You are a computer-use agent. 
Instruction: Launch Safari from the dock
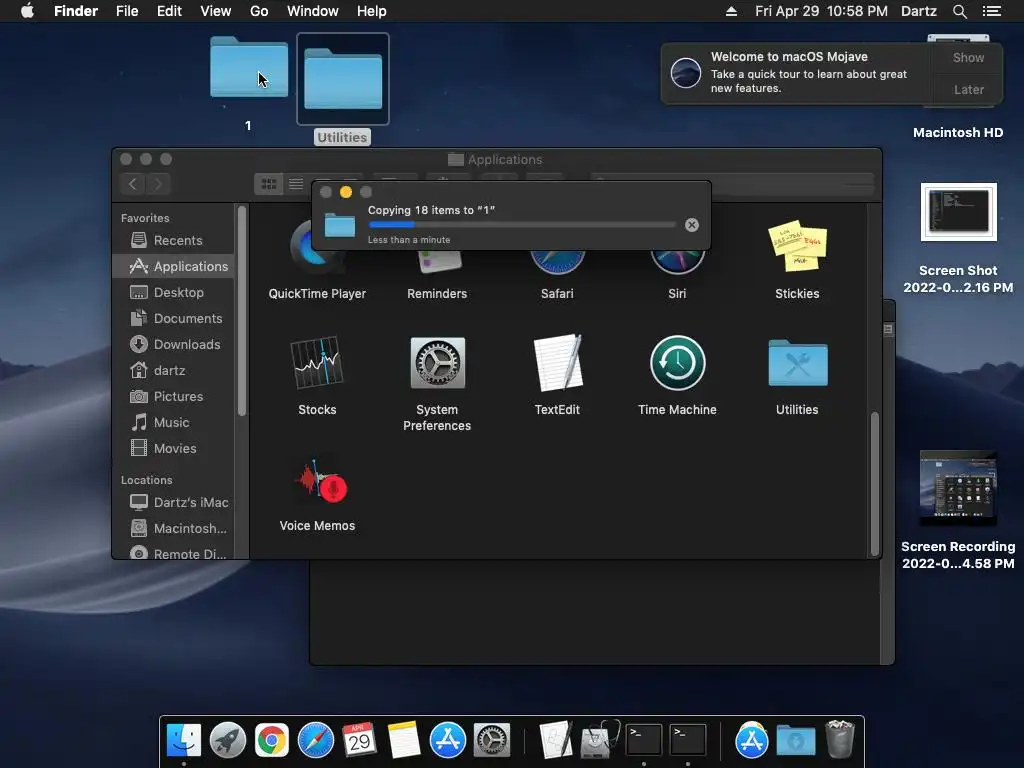pos(315,740)
